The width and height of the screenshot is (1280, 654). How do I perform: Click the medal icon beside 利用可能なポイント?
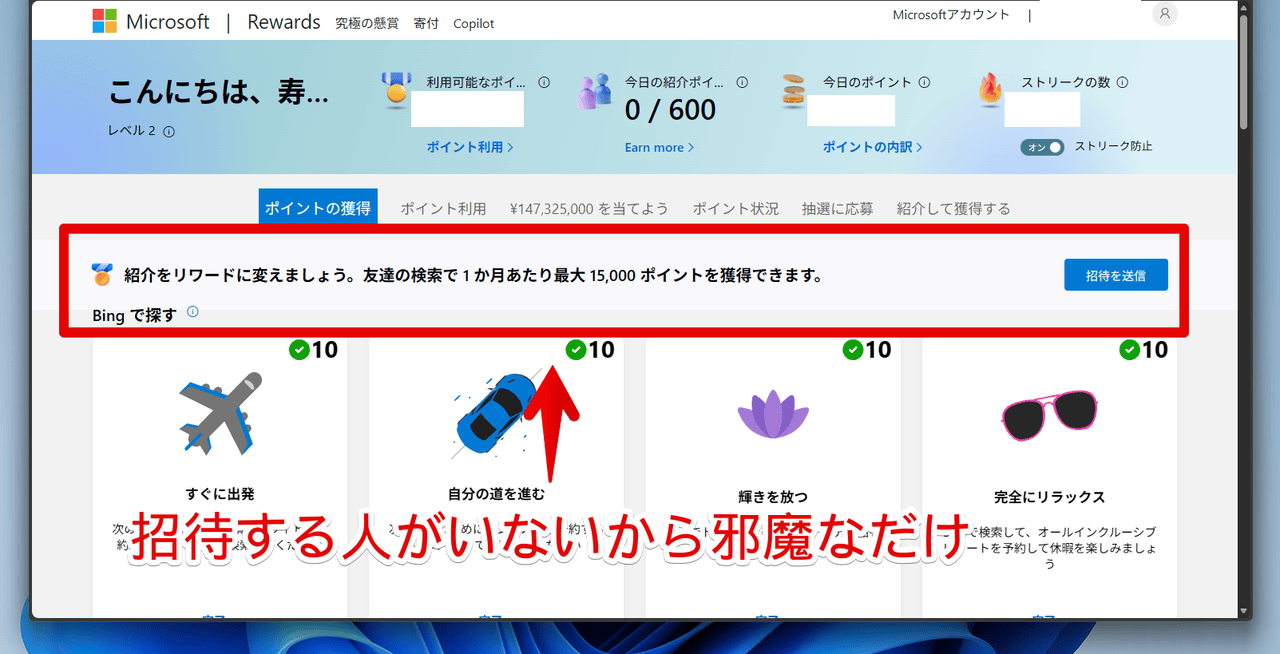[x=395, y=95]
